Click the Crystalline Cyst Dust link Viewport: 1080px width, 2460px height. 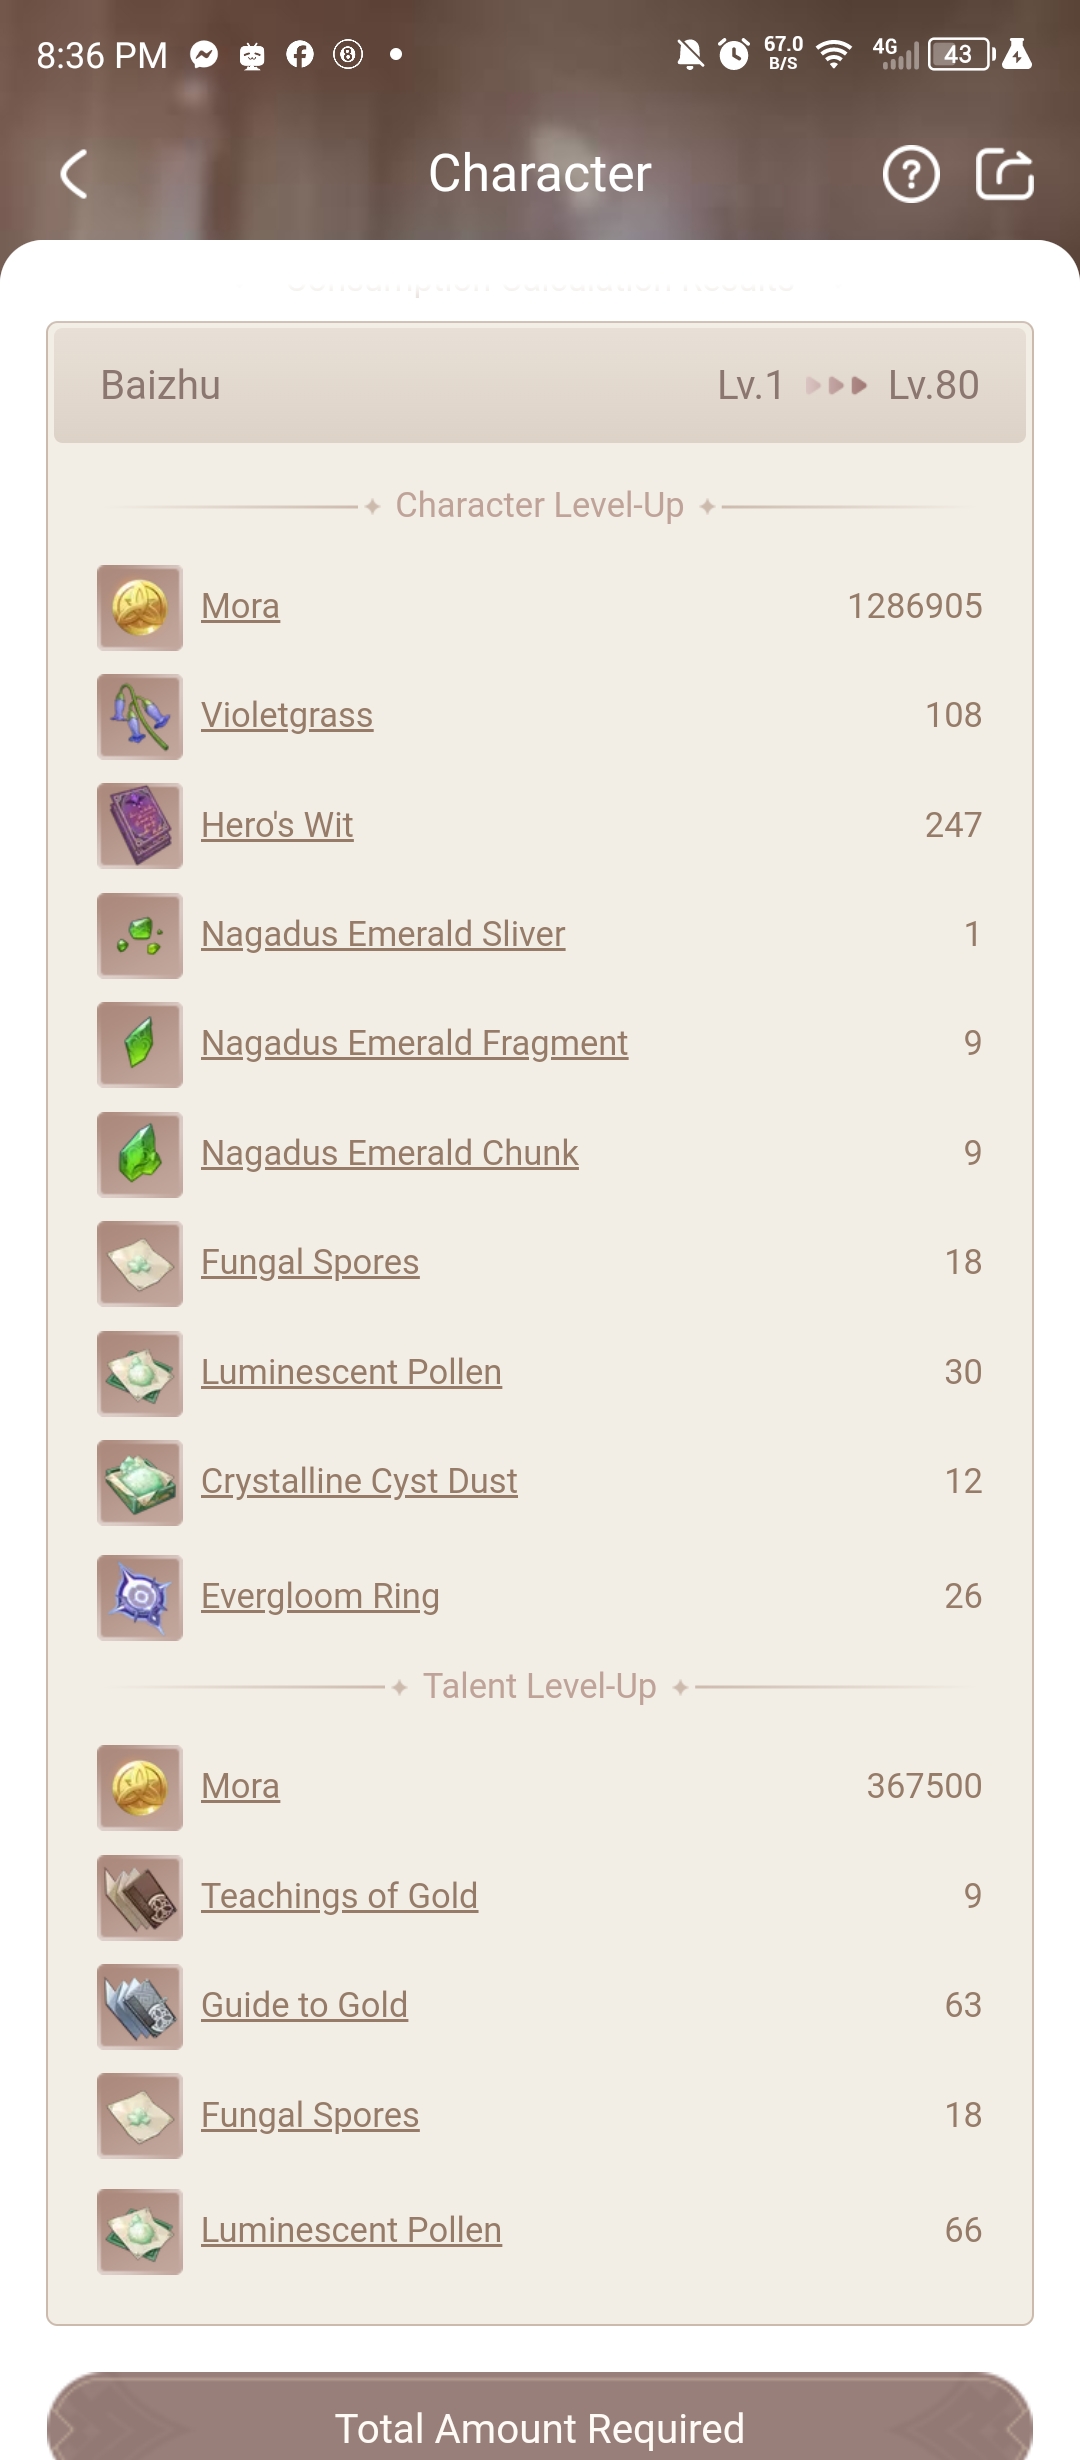(x=358, y=1480)
